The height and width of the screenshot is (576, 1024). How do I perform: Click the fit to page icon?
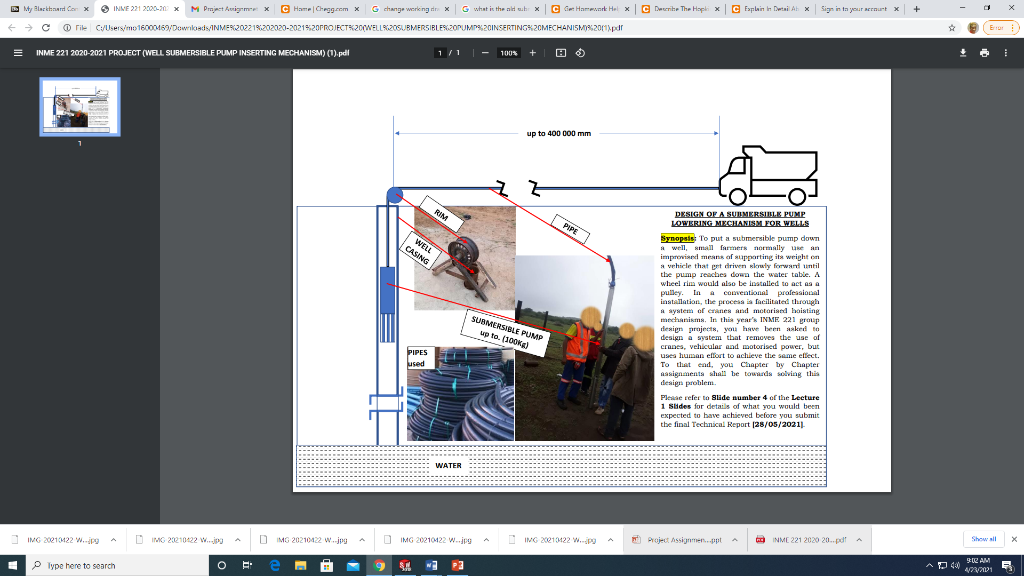(x=560, y=53)
